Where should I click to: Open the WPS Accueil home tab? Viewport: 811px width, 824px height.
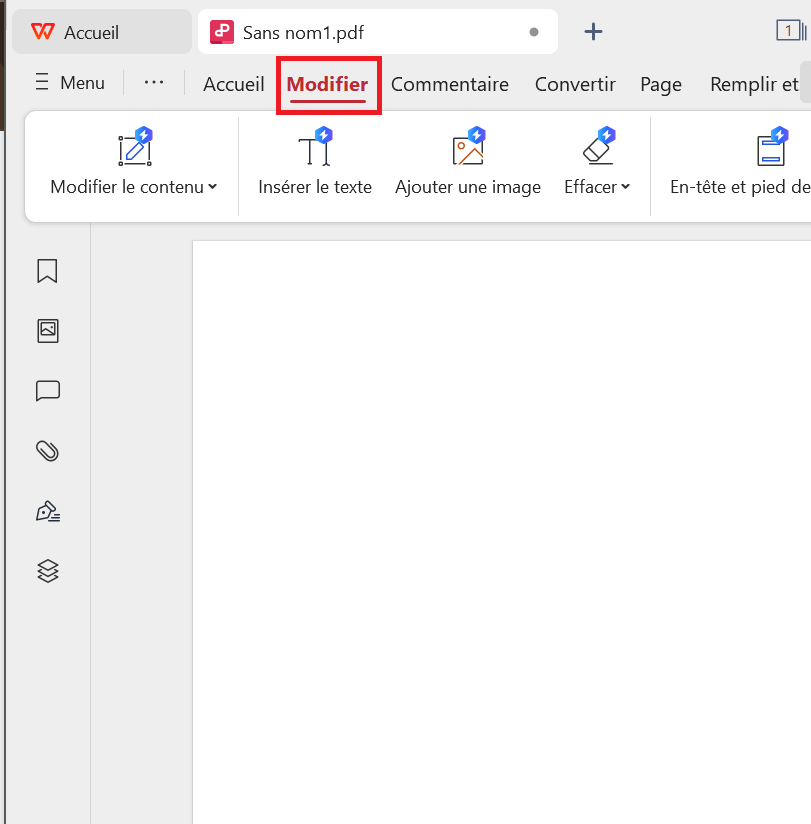101,32
